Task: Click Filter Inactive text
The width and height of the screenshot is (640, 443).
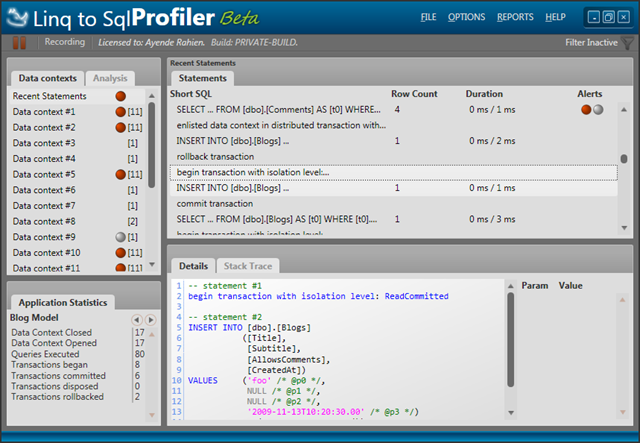Action: (x=591, y=42)
